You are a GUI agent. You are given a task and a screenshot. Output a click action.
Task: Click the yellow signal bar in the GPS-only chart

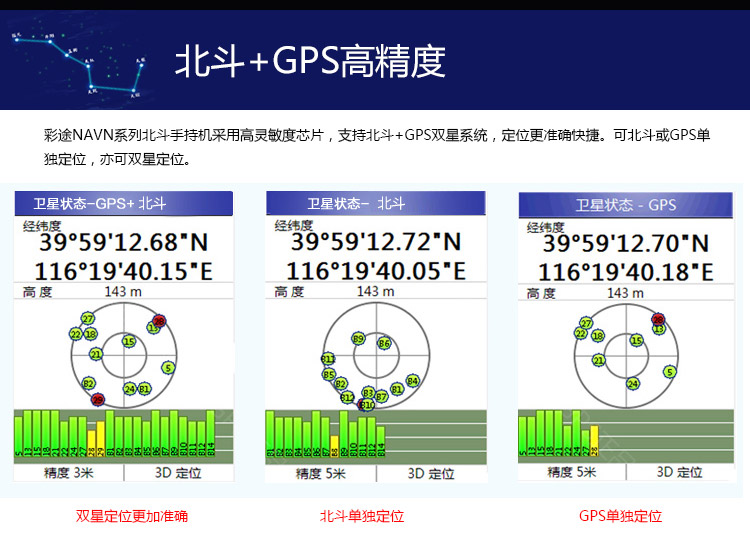tap(594, 440)
